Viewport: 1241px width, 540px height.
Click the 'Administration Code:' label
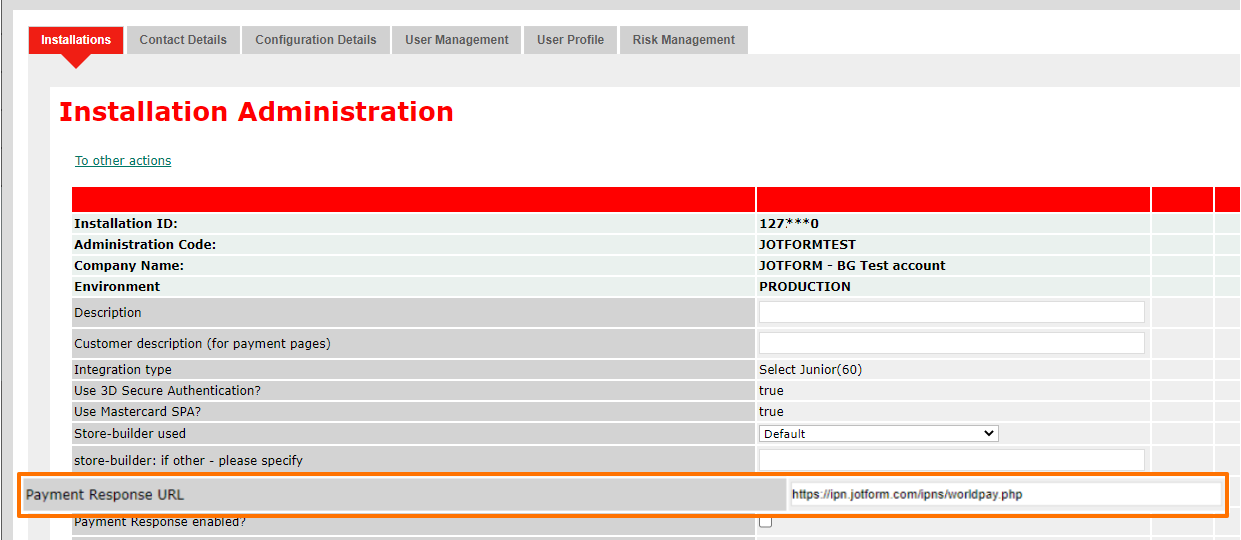click(x=145, y=245)
